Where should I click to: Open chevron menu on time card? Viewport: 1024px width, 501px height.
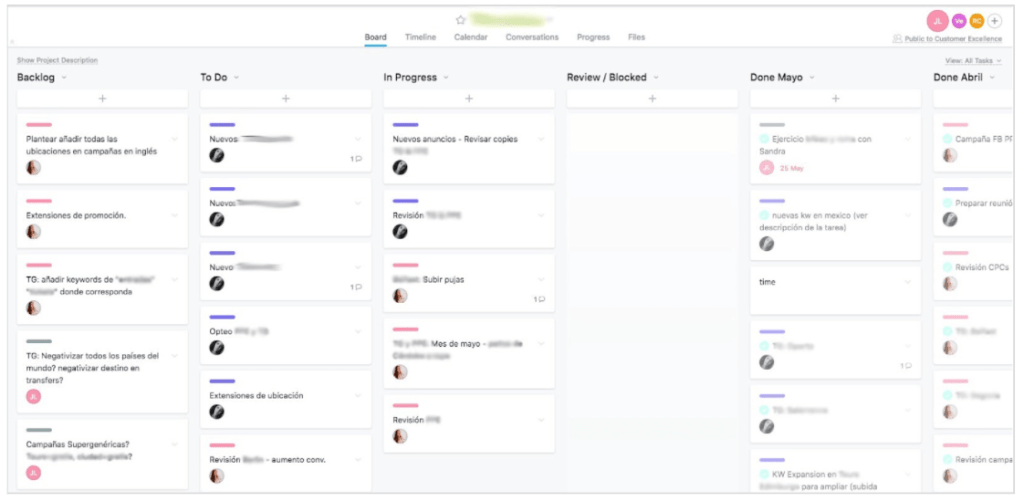(908, 282)
